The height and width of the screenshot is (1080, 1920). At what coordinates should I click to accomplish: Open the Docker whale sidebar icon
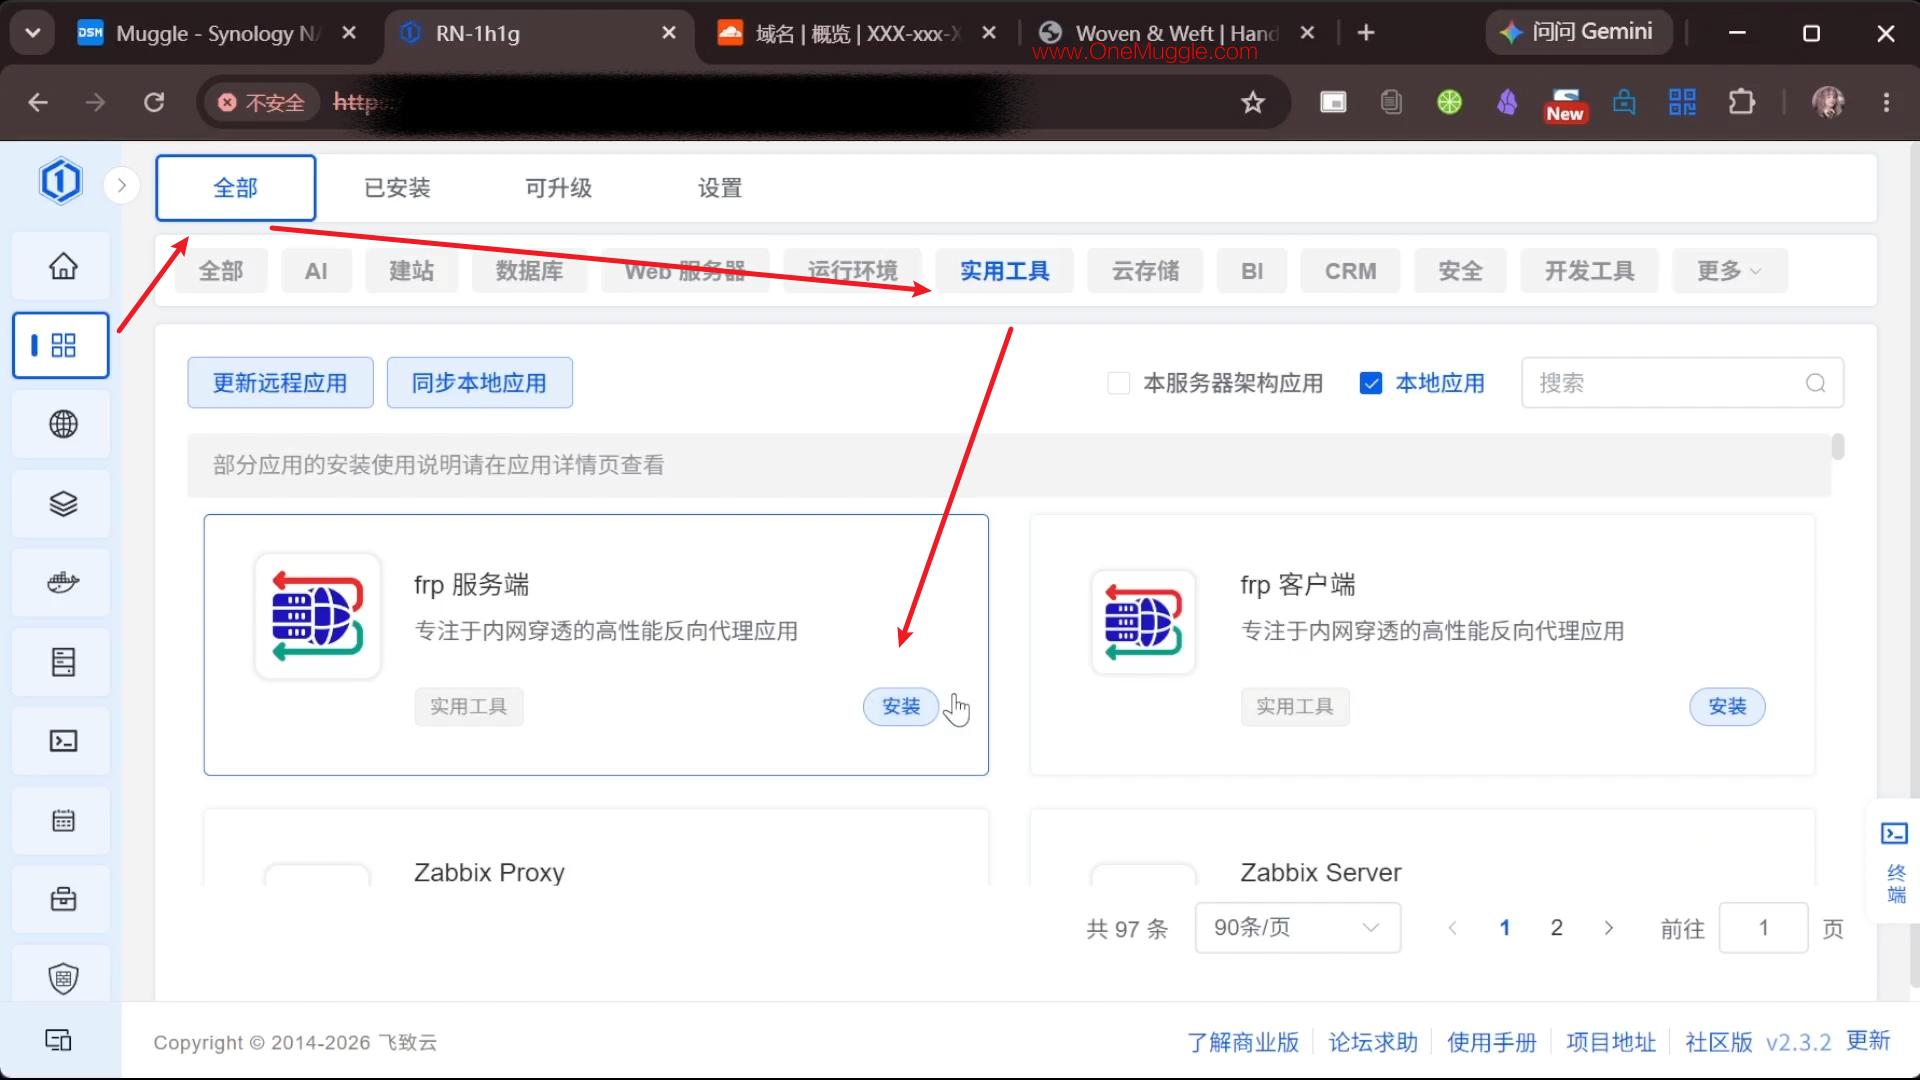63,582
